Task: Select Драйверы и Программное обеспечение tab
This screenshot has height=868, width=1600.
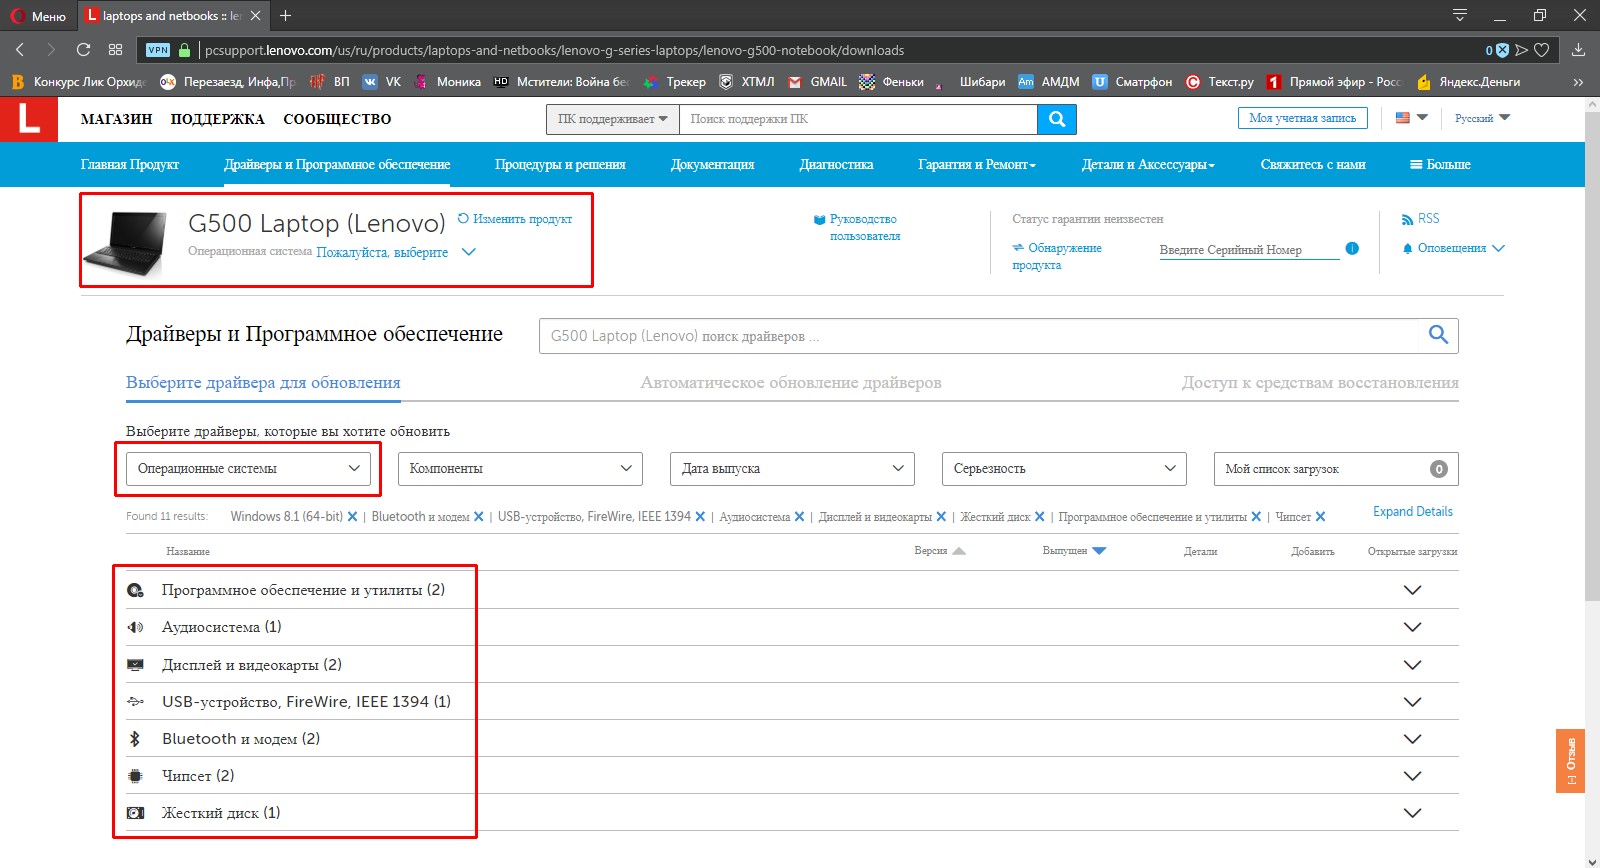Action: click(x=337, y=164)
